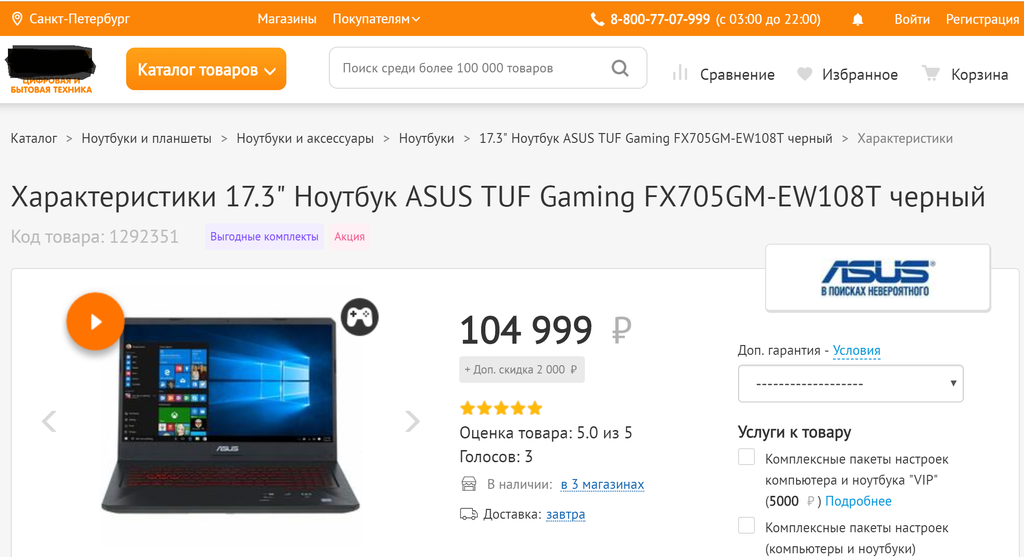Expand the Покупателям menu
This screenshot has width=1024, height=557.
[x=376, y=19]
